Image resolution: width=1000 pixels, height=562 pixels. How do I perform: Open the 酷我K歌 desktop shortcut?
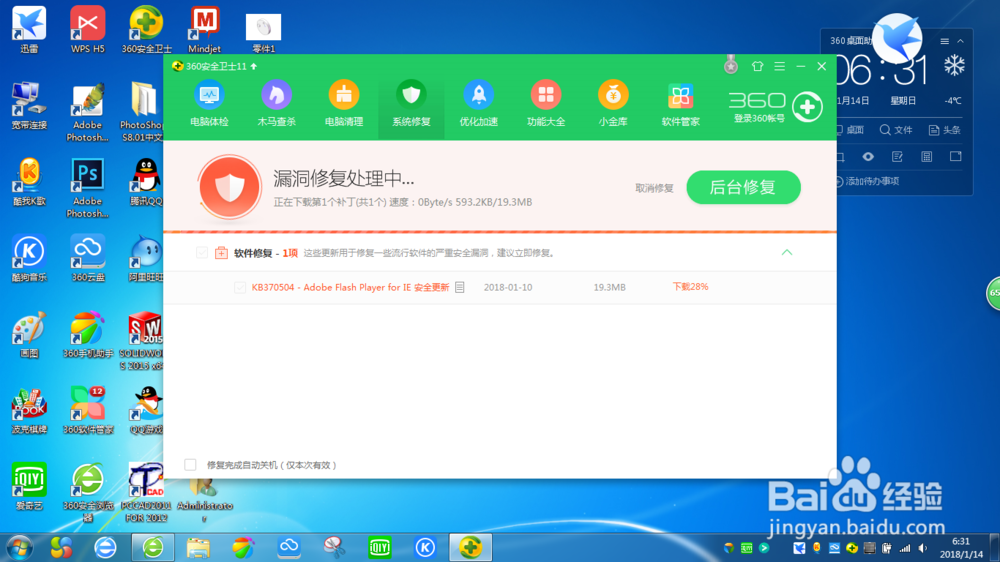coord(29,182)
